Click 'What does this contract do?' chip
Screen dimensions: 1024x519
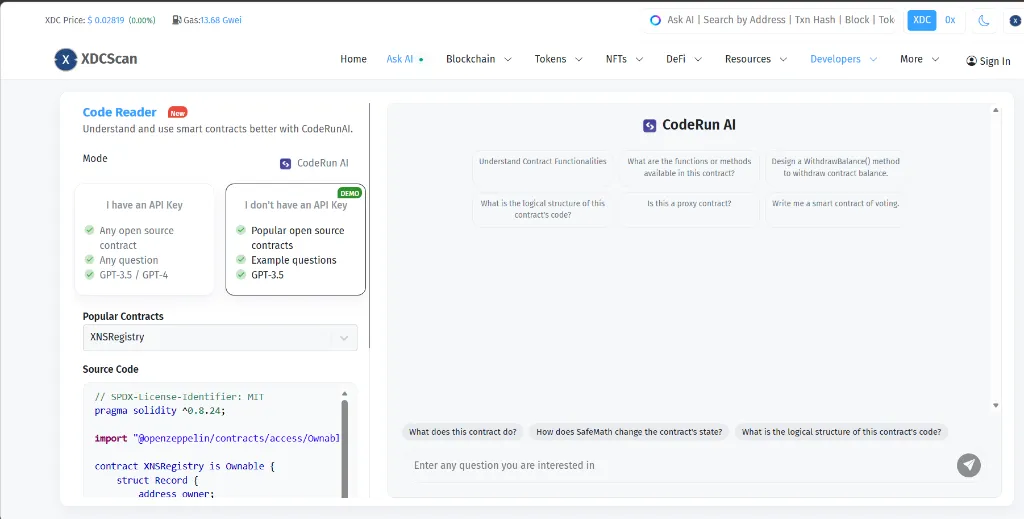(462, 432)
